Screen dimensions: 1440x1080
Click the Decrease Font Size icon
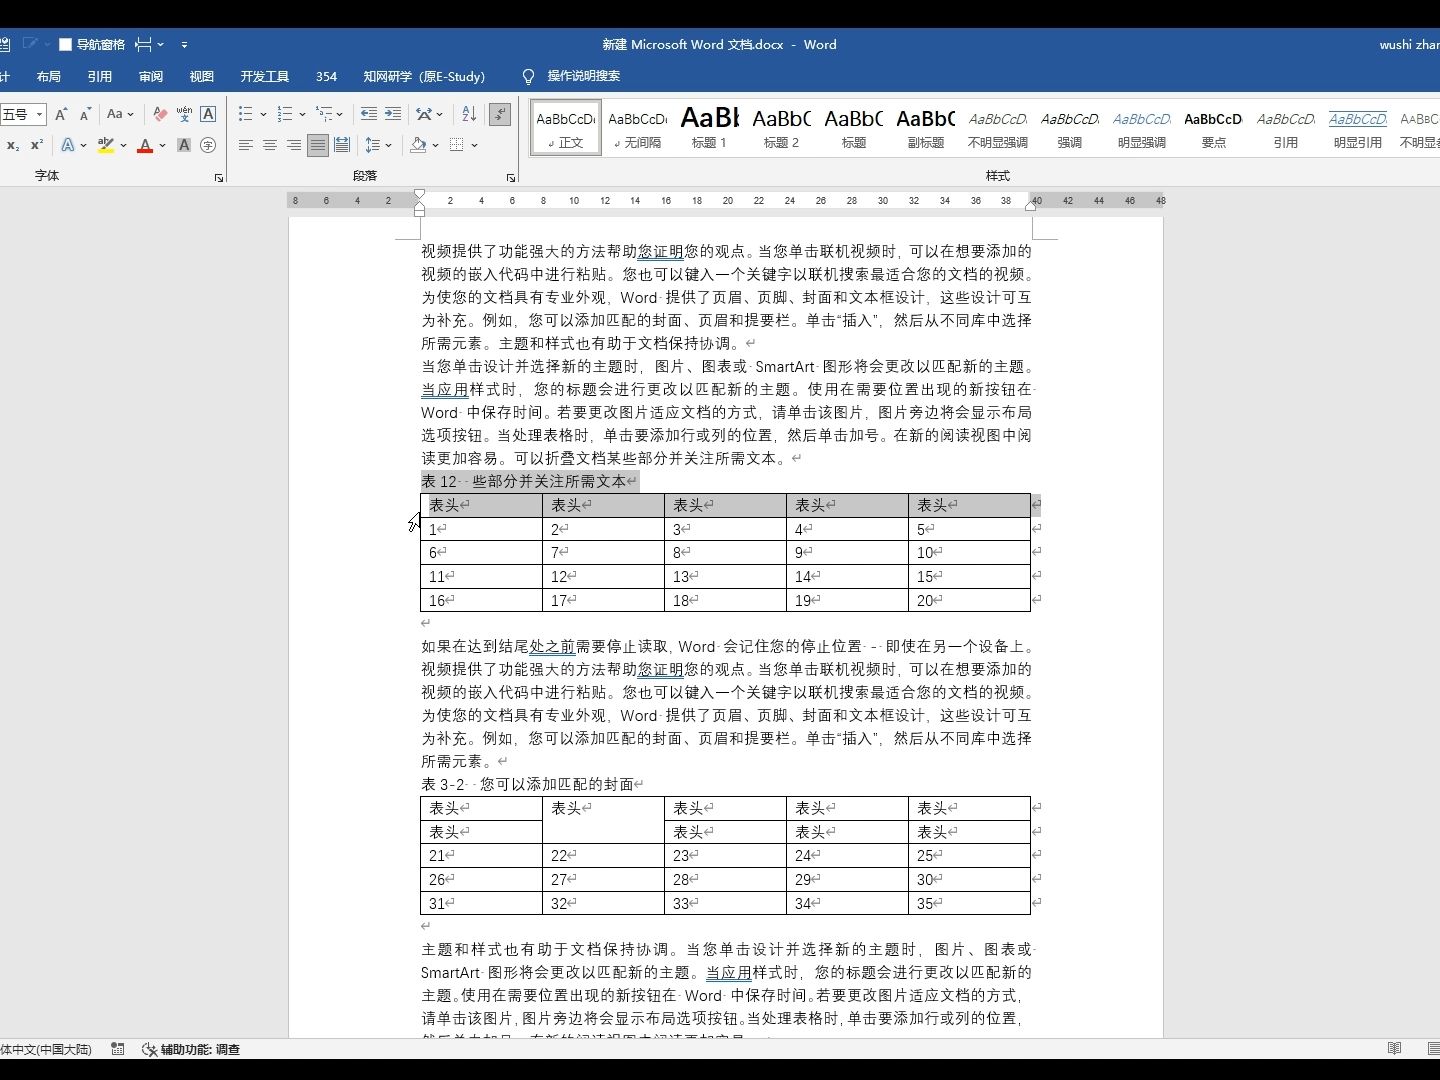pyautogui.click(x=84, y=114)
